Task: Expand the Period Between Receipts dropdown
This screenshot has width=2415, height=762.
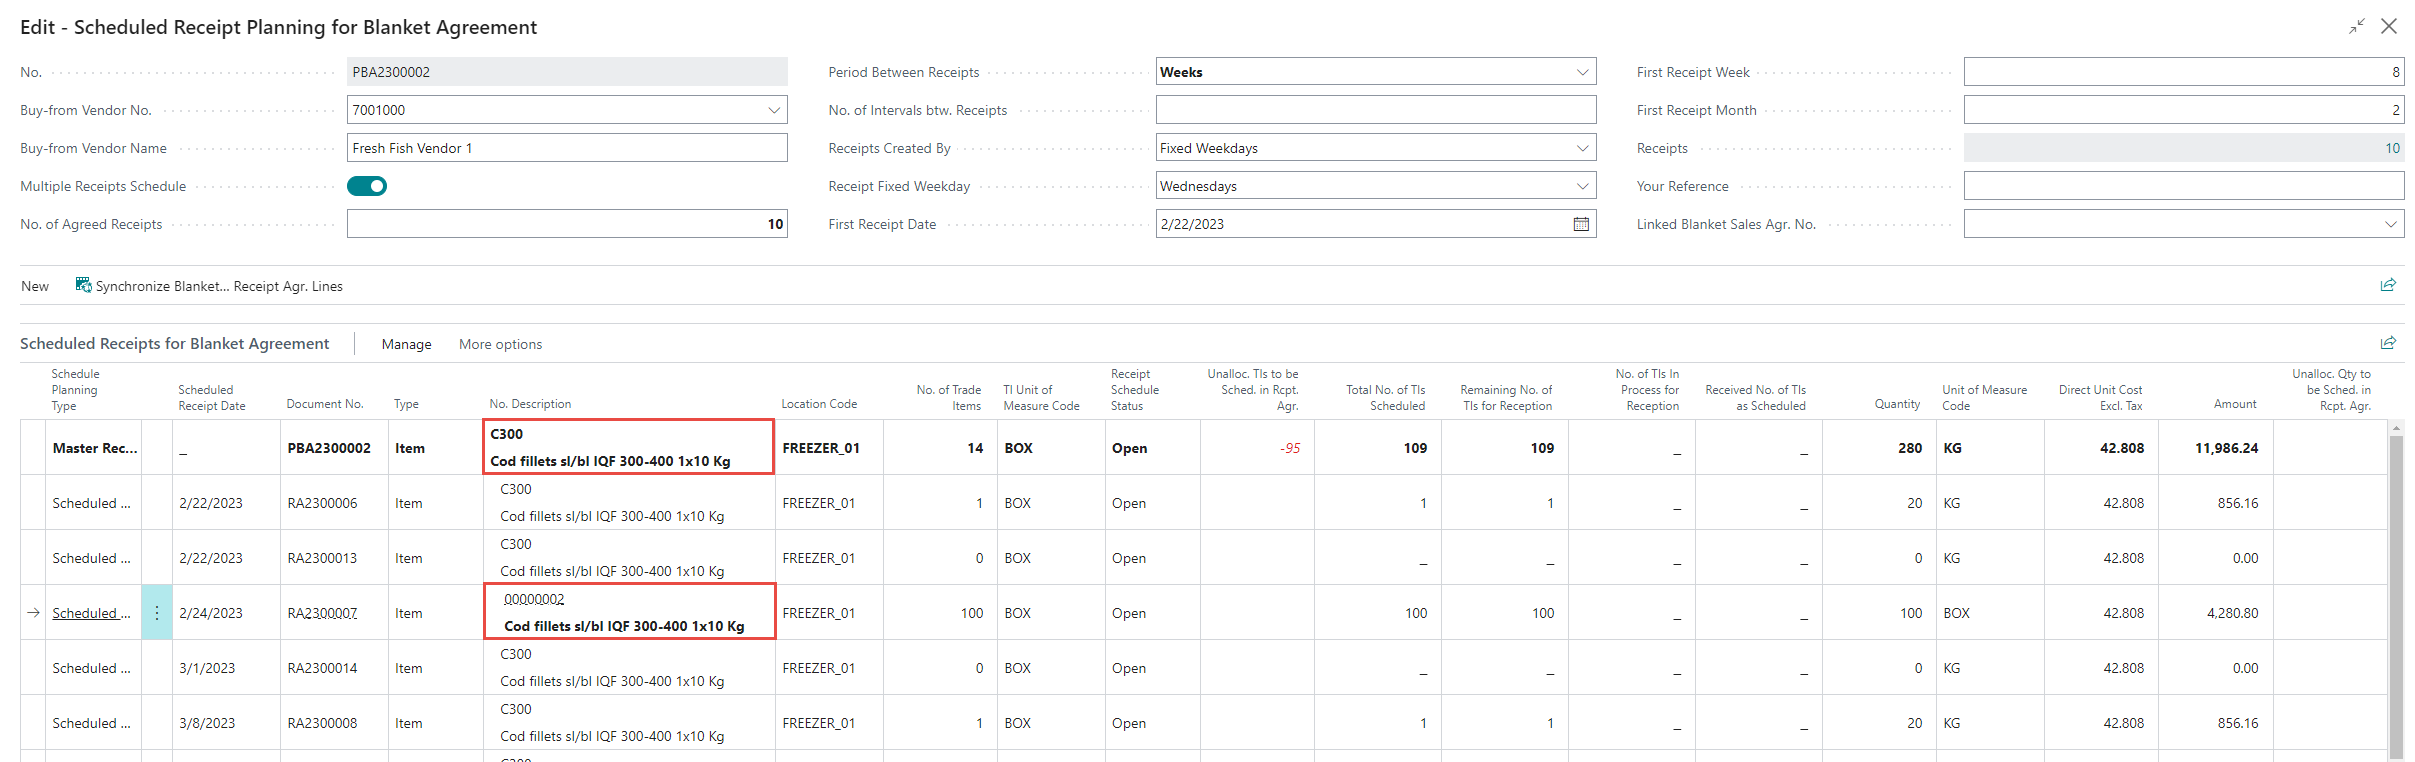Action: coord(1582,72)
